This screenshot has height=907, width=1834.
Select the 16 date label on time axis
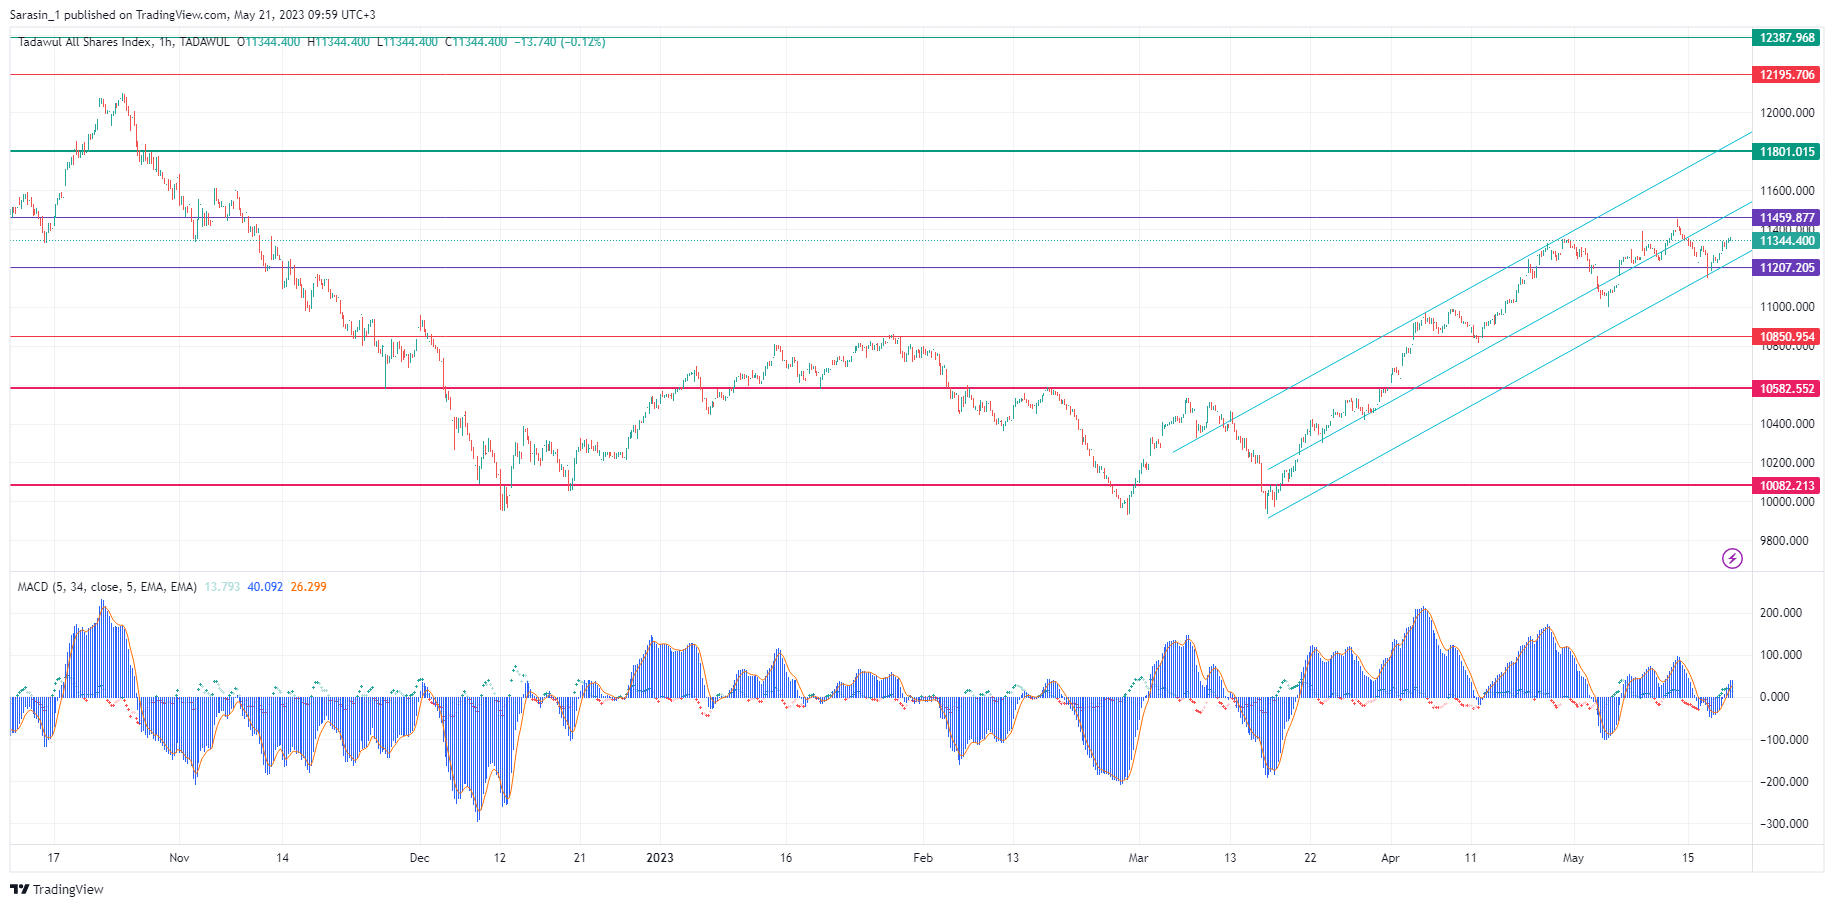coord(786,858)
